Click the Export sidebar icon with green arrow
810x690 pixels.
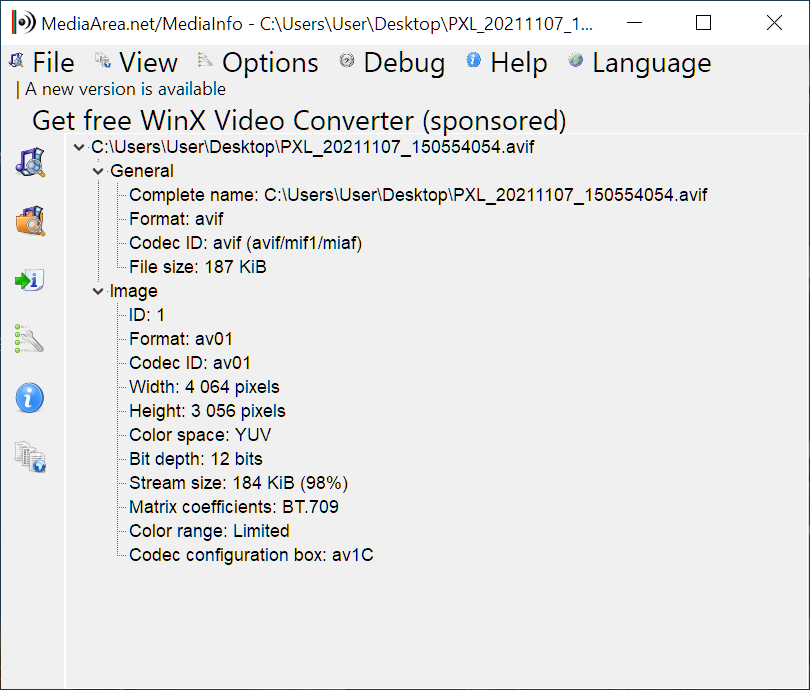(30, 280)
